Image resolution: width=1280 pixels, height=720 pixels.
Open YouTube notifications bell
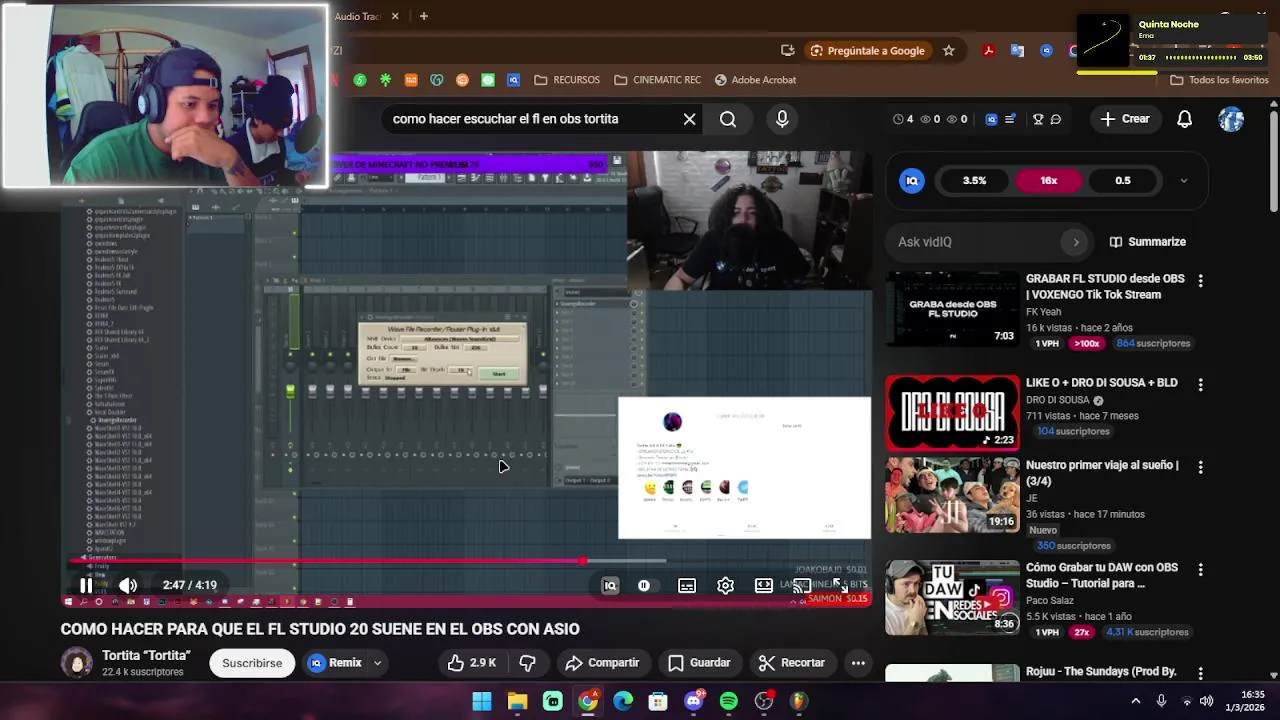point(1184,119)
